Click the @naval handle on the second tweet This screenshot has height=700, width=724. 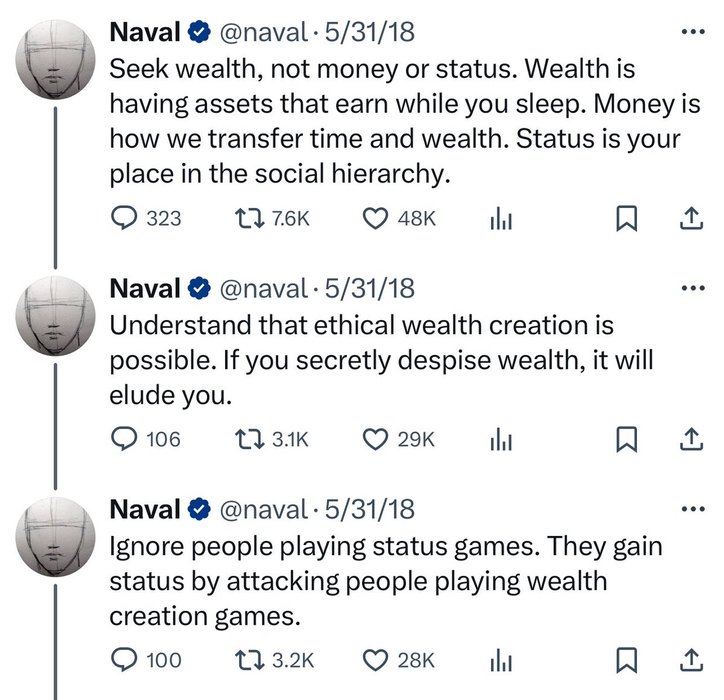[260, 289]
